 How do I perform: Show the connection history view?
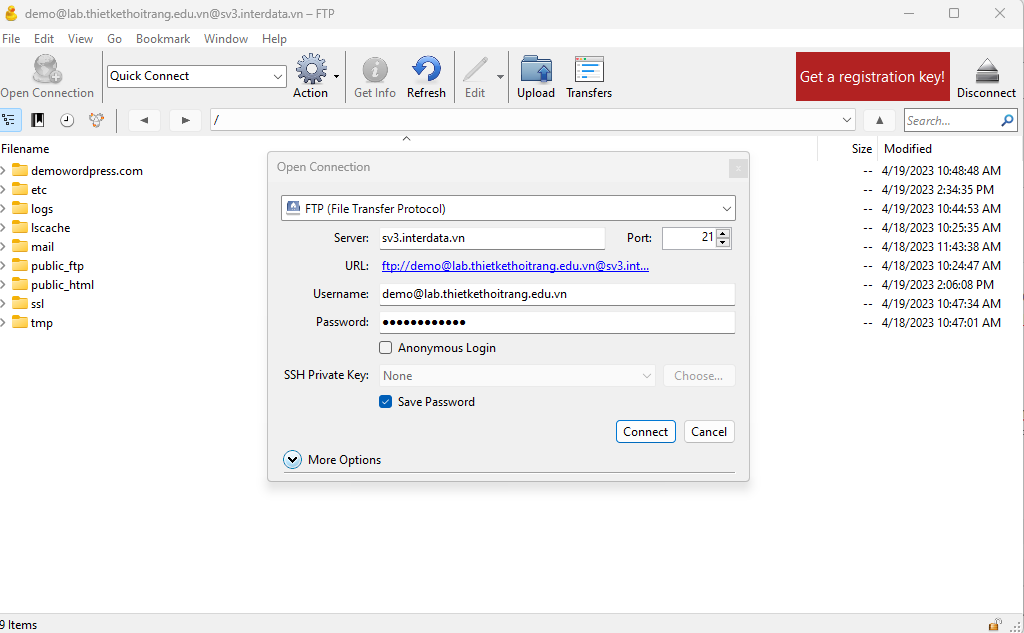coord(67,120)
